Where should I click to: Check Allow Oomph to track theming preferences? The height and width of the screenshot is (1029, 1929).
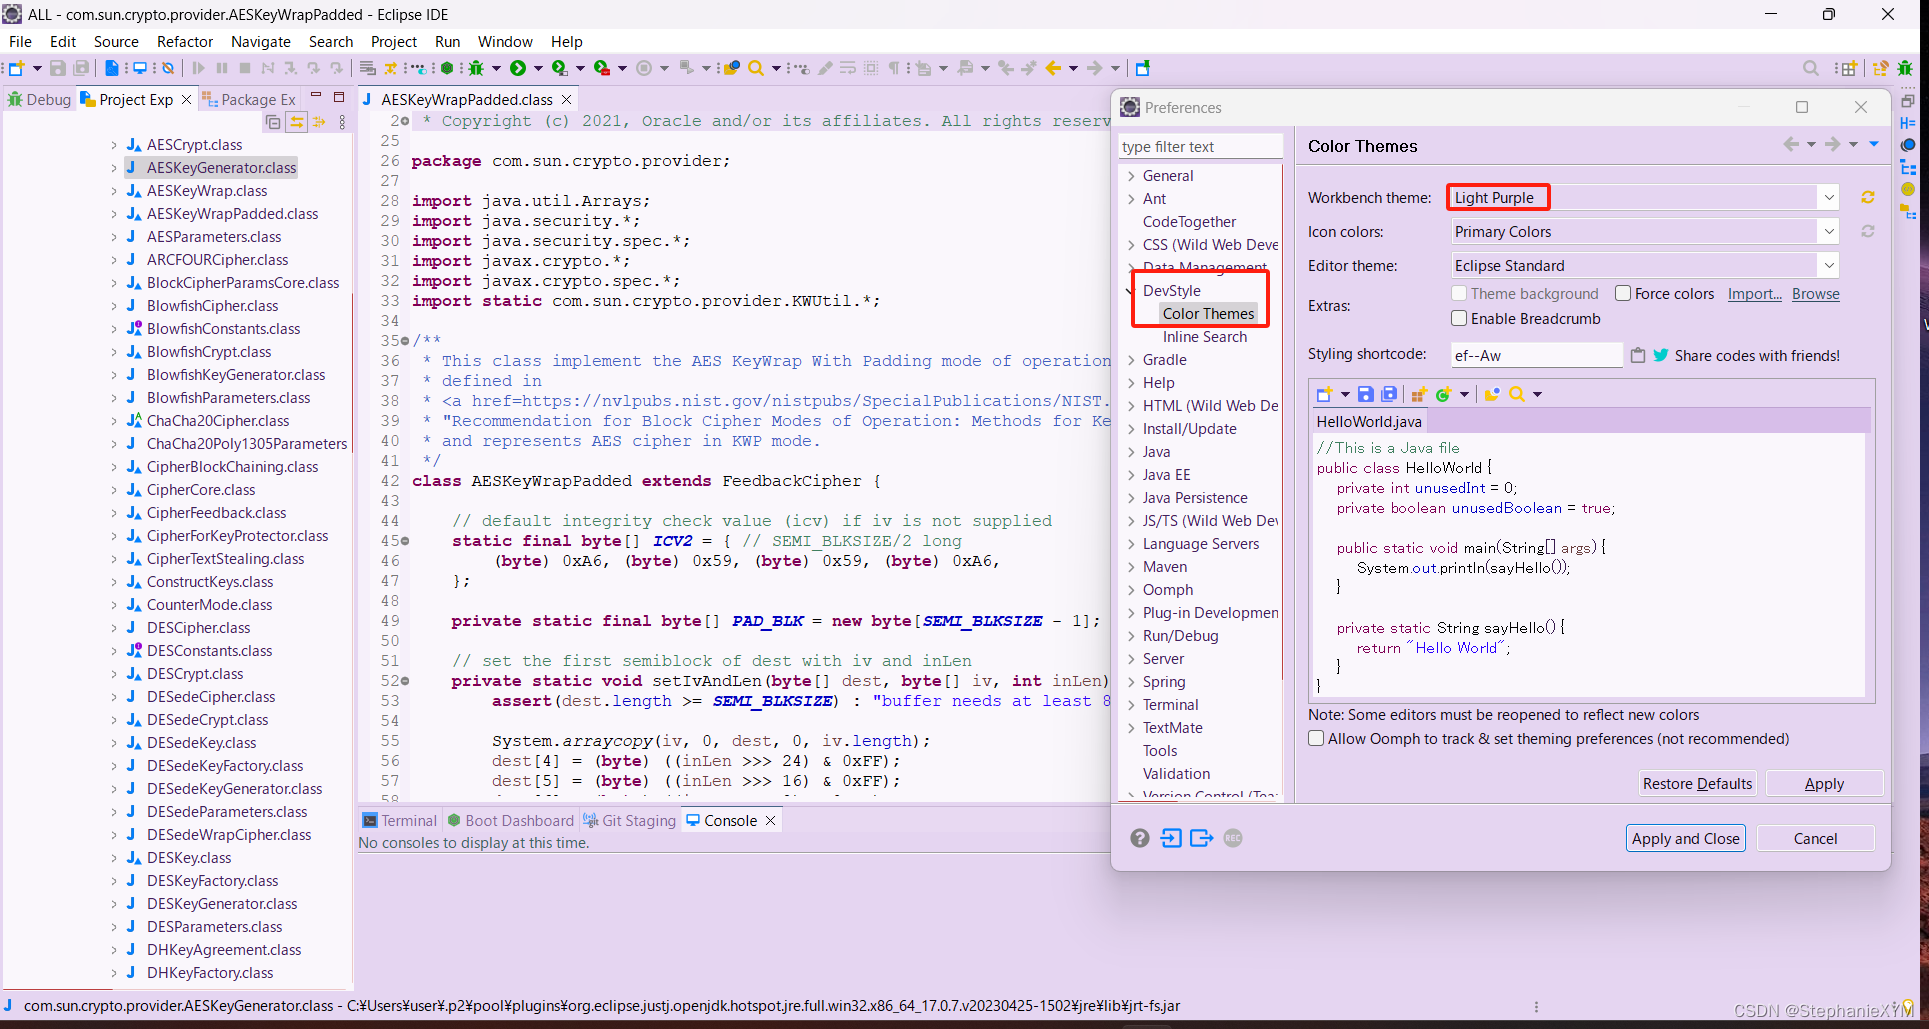coord(1316,738)
